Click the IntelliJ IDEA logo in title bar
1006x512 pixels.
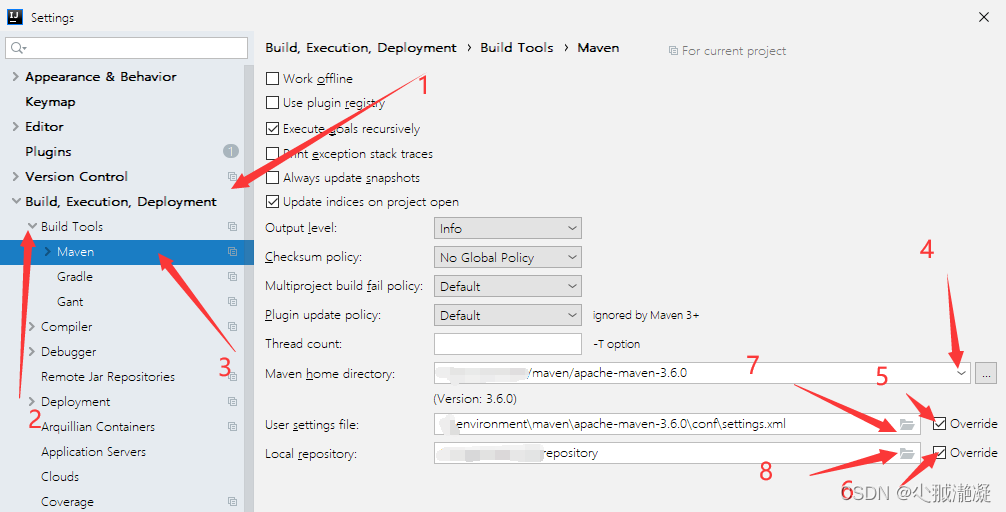pyautogui.click(x=15, y=17)
